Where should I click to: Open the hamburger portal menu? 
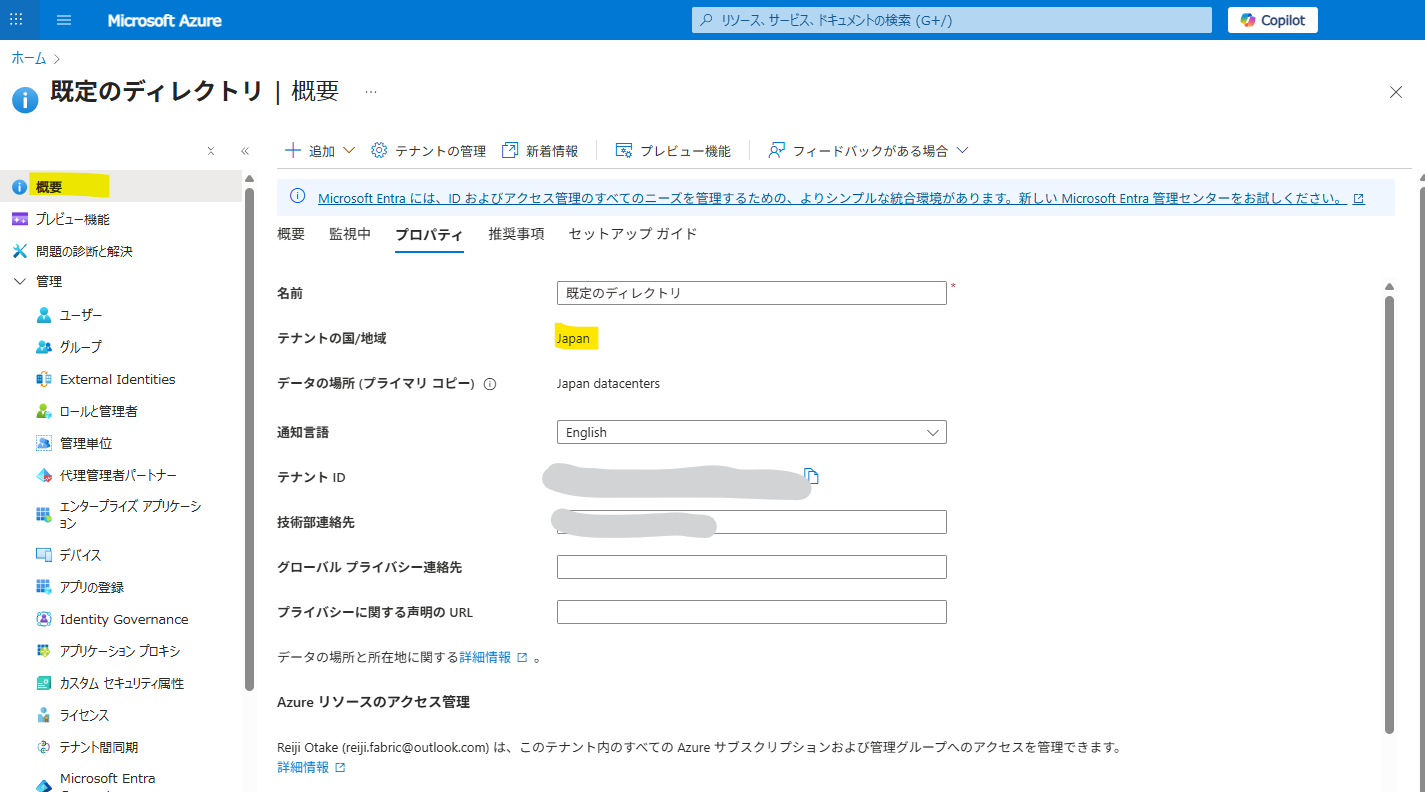(64, 20)
